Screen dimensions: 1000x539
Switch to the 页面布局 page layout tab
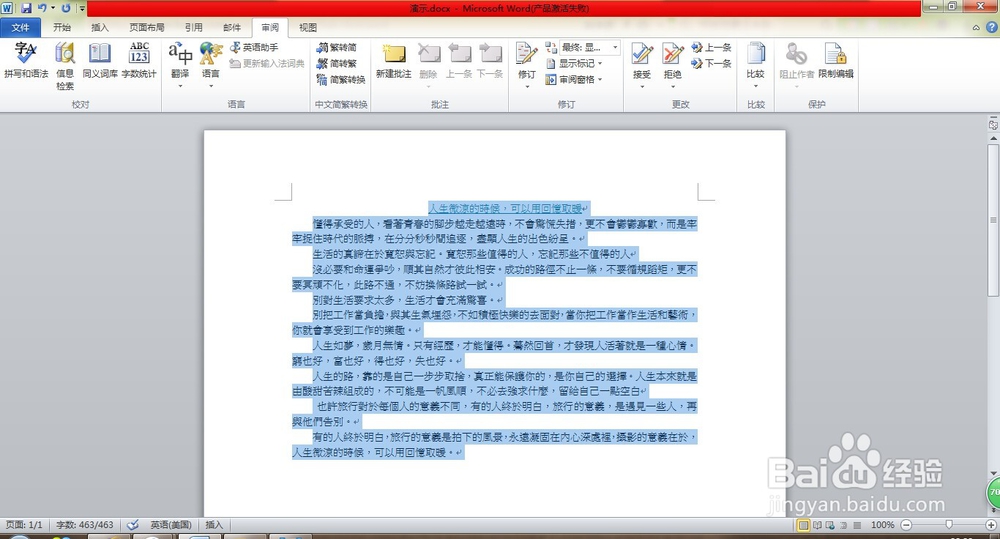(147, 27)
